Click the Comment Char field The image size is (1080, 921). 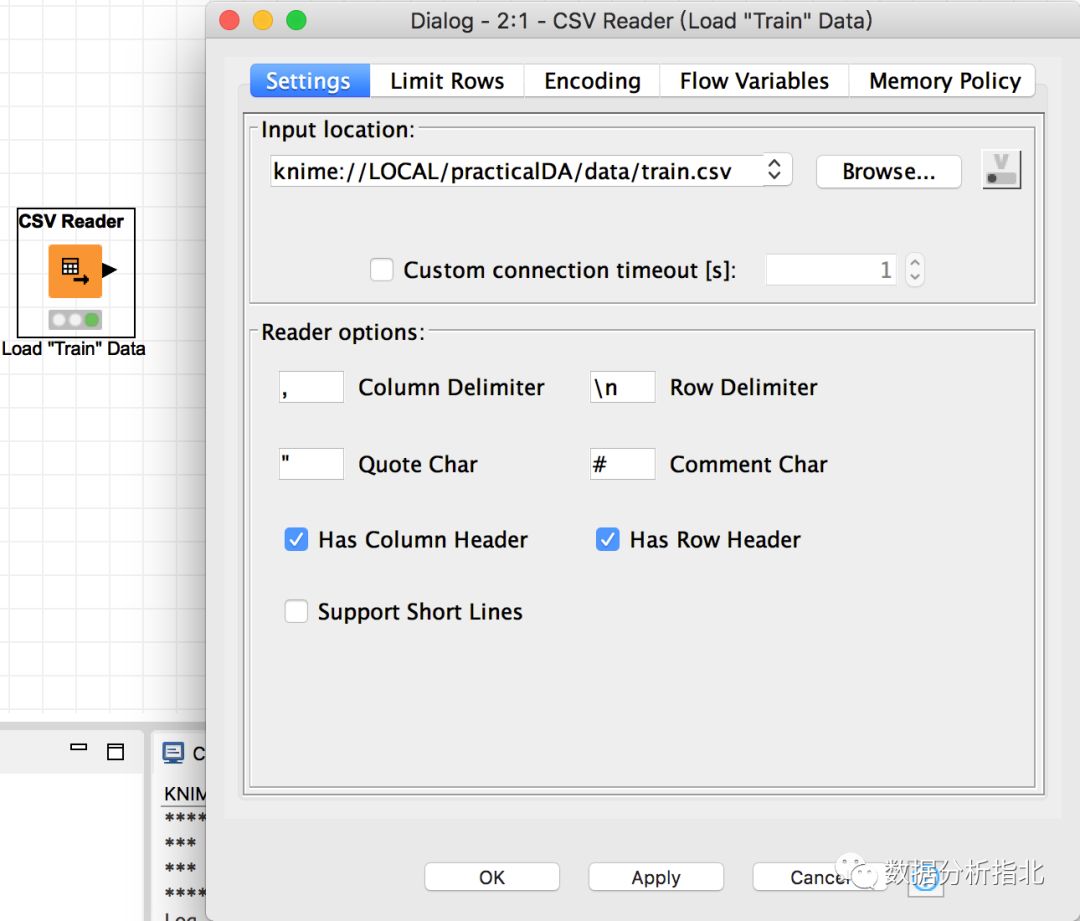pyautogui.click(x=623, y=464)
